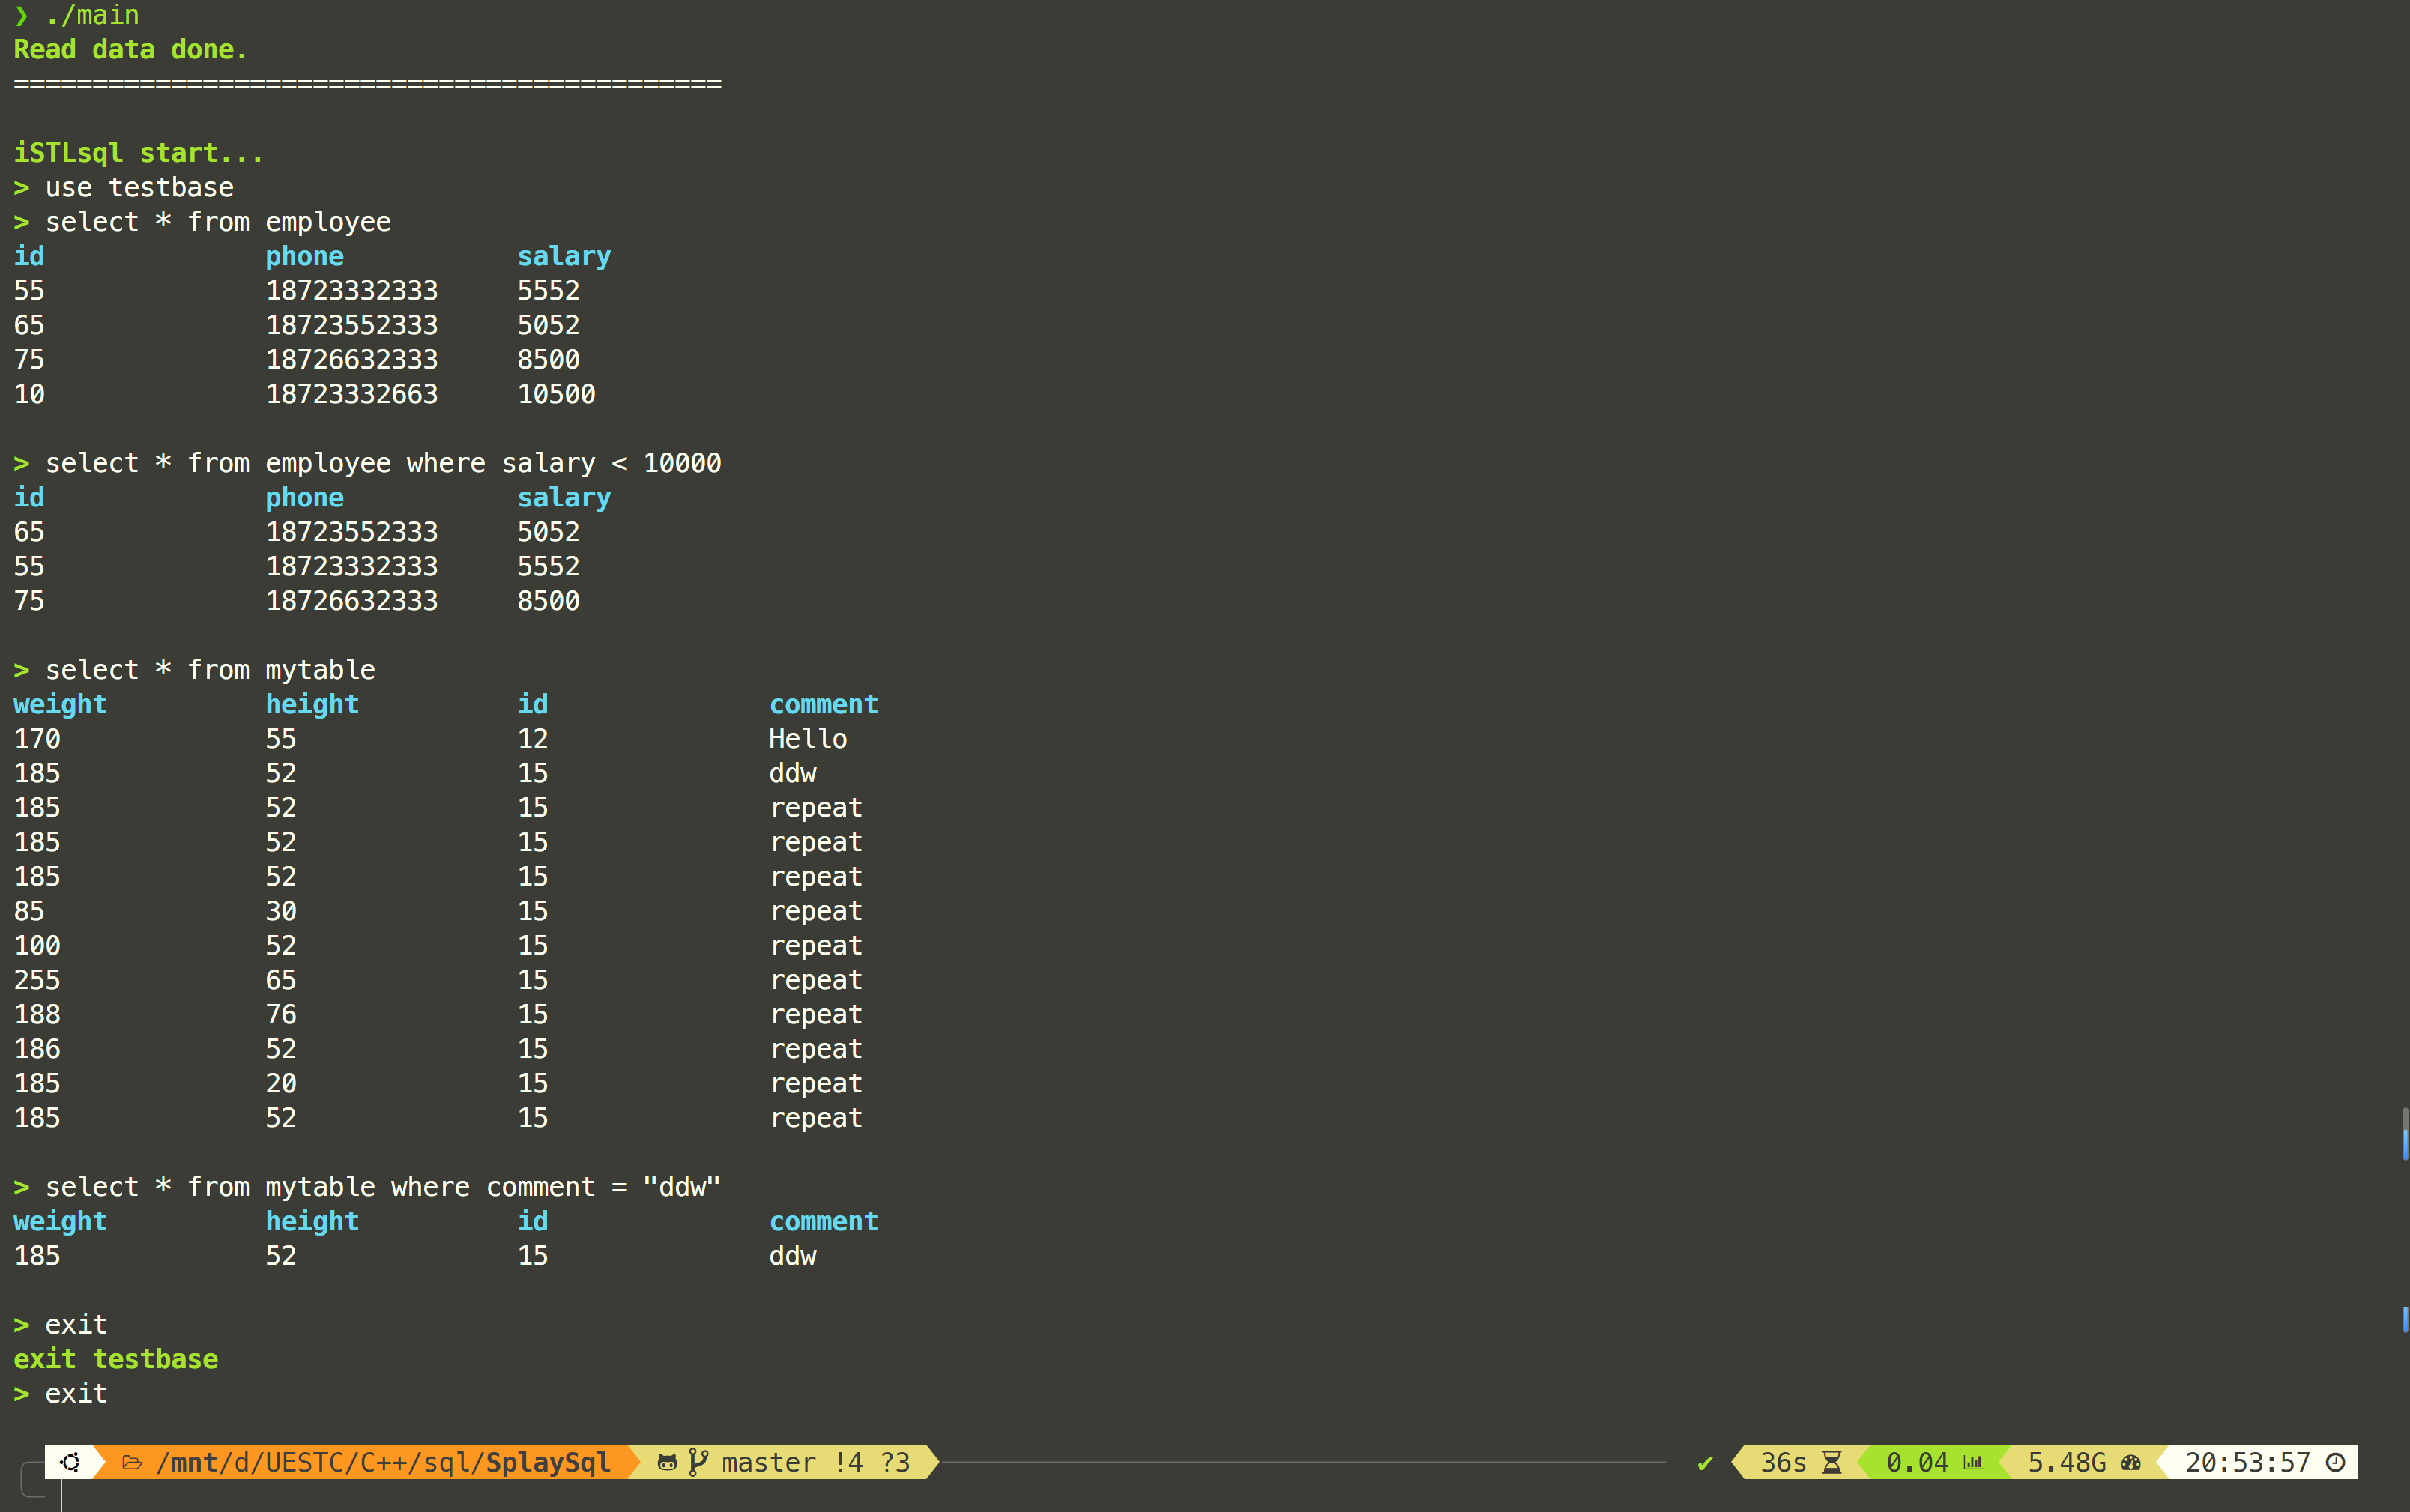
Task: Click the weight value 188
Action: [37, 1015]
